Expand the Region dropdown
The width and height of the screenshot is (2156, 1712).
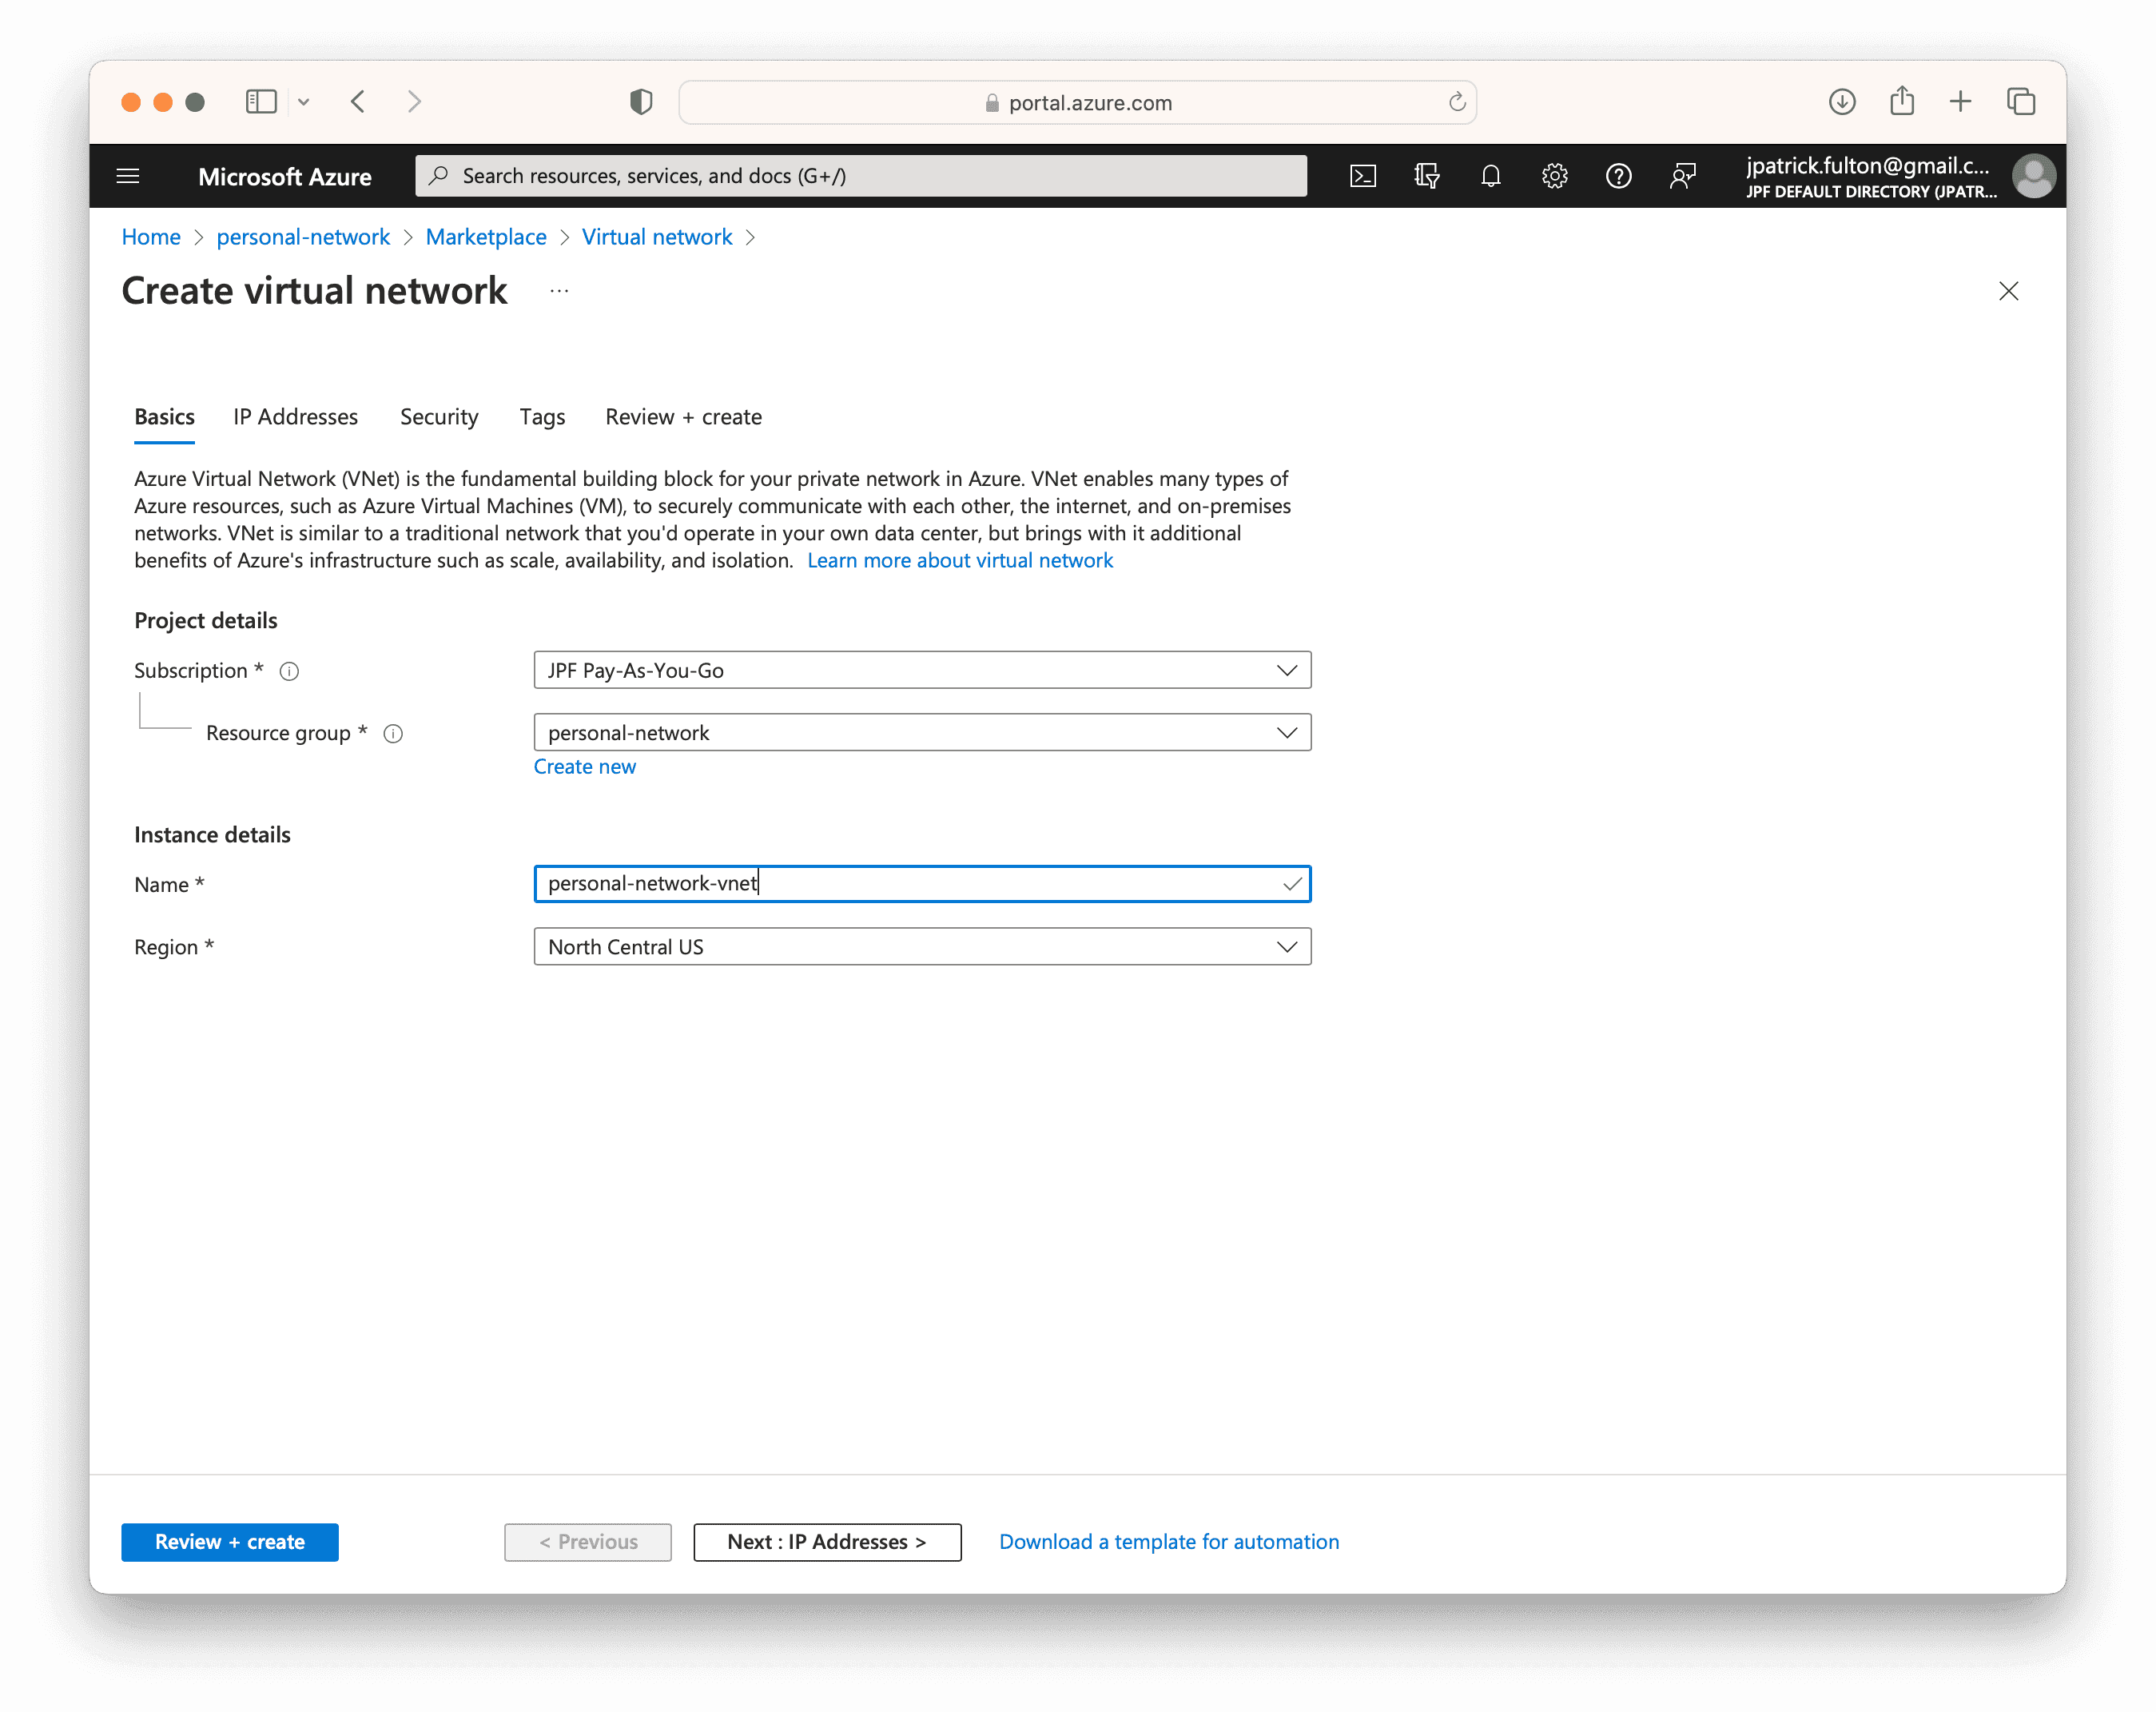click(922, 947)
